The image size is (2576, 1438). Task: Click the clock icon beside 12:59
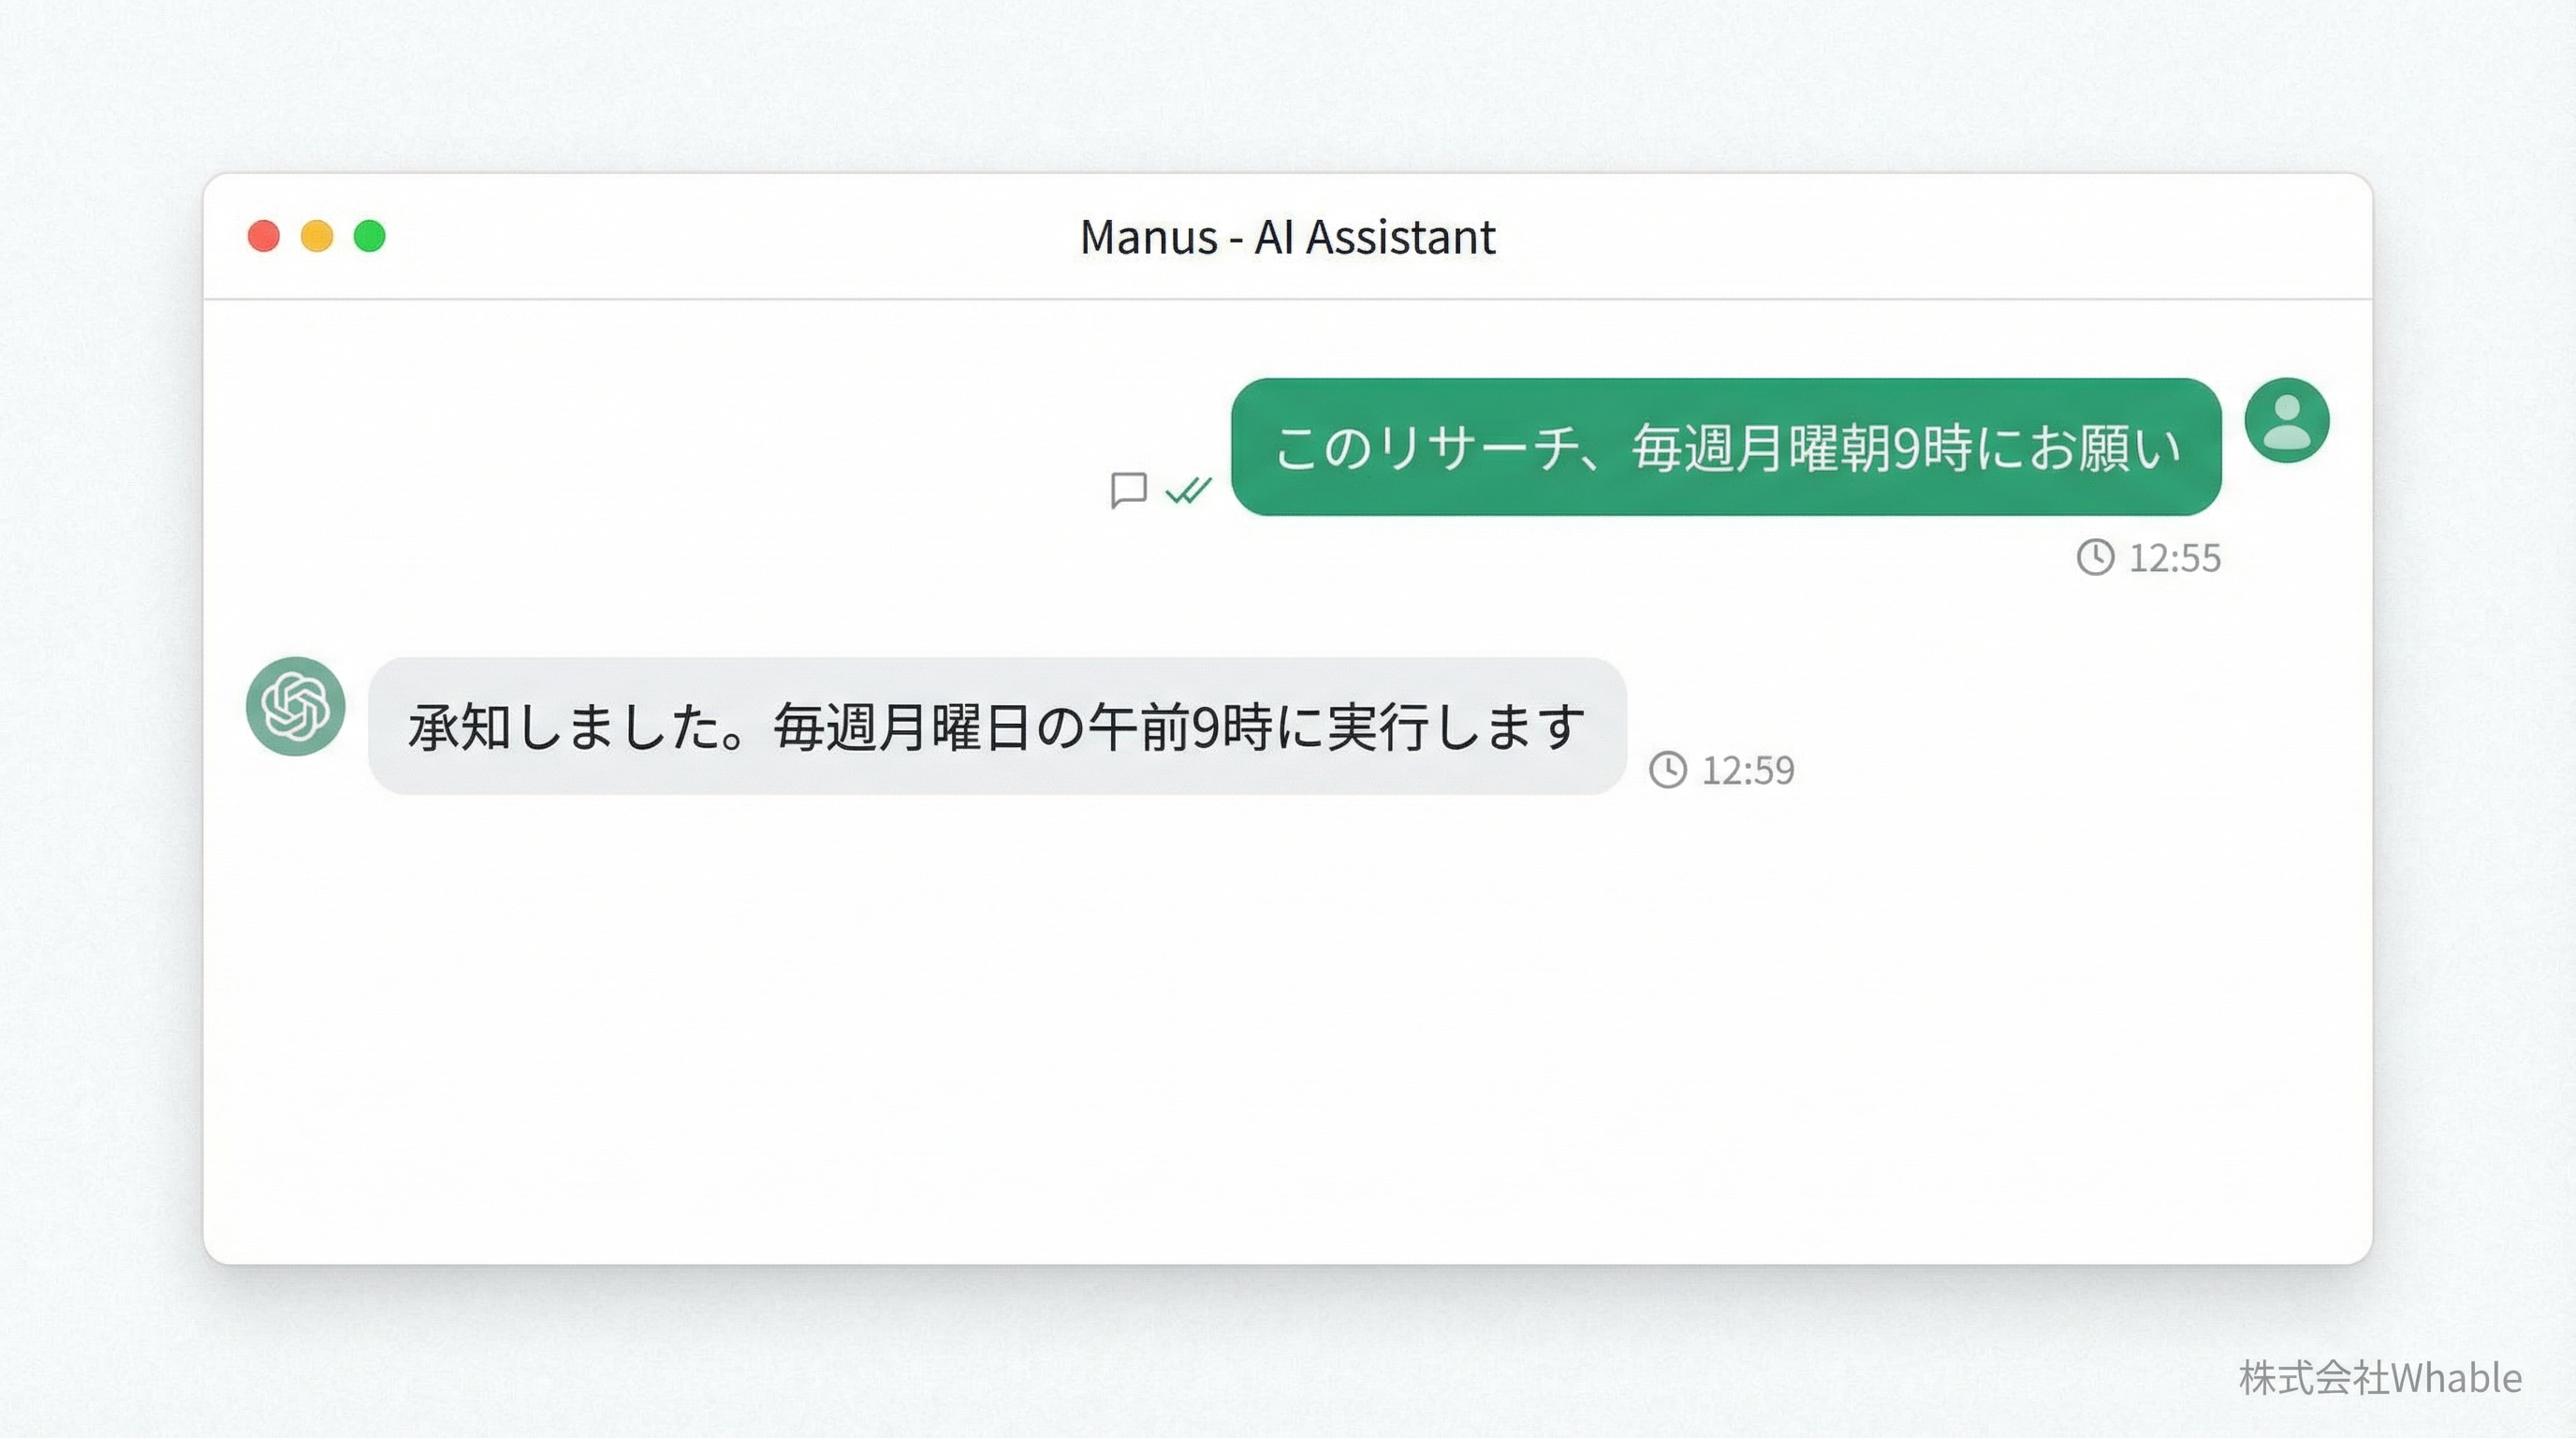tap(1668, 770)
